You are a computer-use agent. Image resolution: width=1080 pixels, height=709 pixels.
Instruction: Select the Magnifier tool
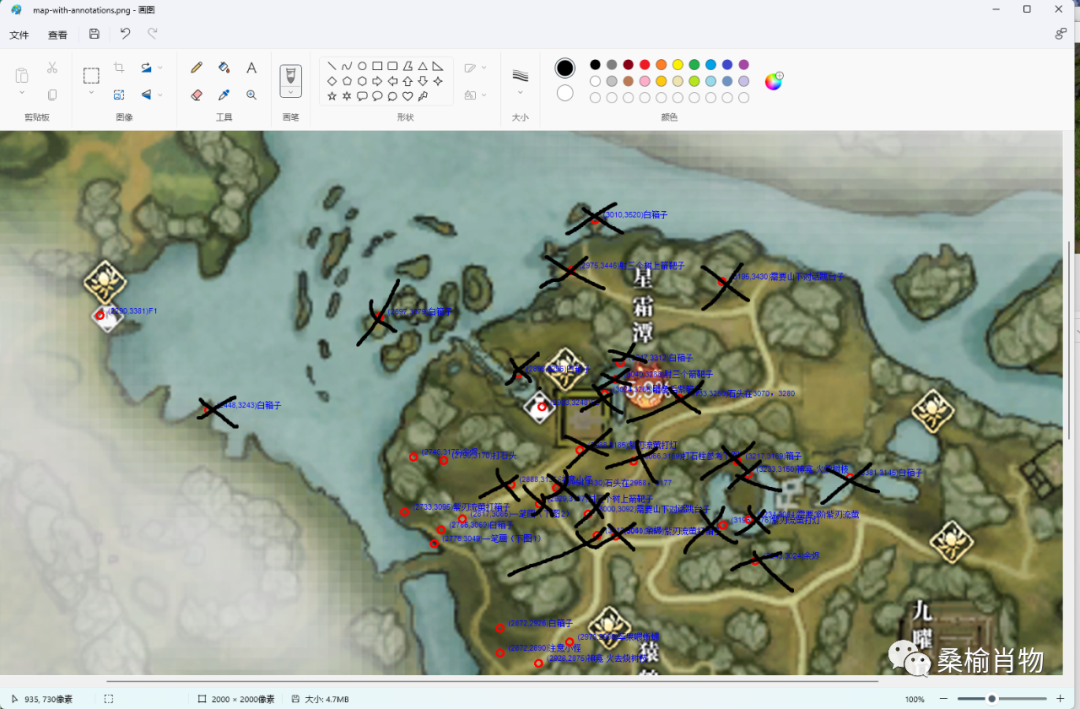tap(251, 95)
